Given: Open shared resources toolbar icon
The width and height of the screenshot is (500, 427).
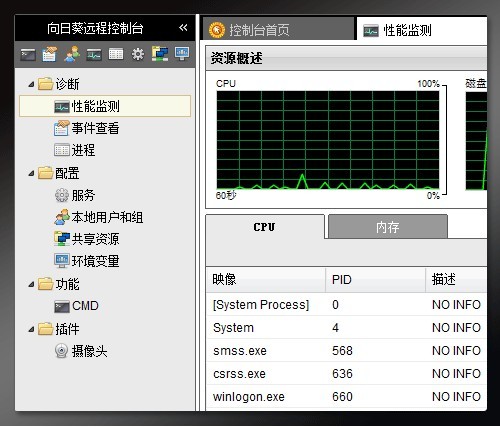Looking at the screenshot, I should click(160, 54).
